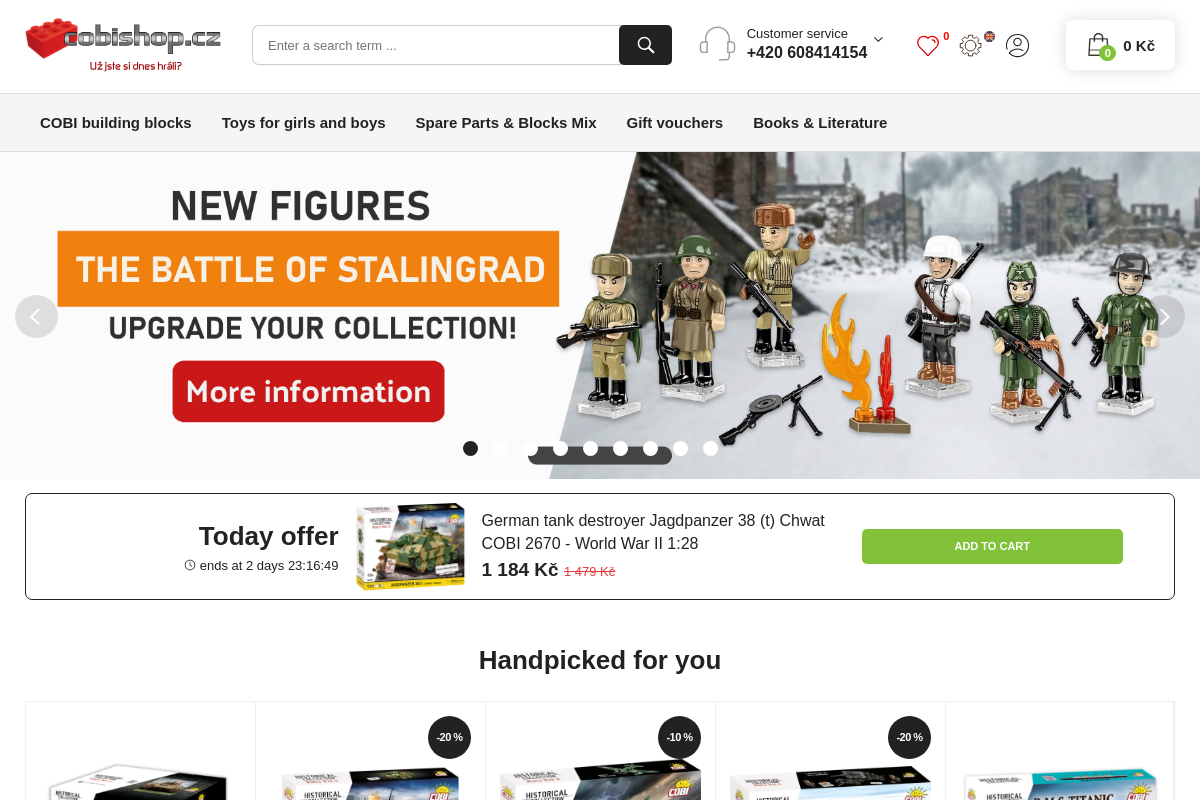
Task: Open the wishlist heart icon
Action: (x=928, y=45)
